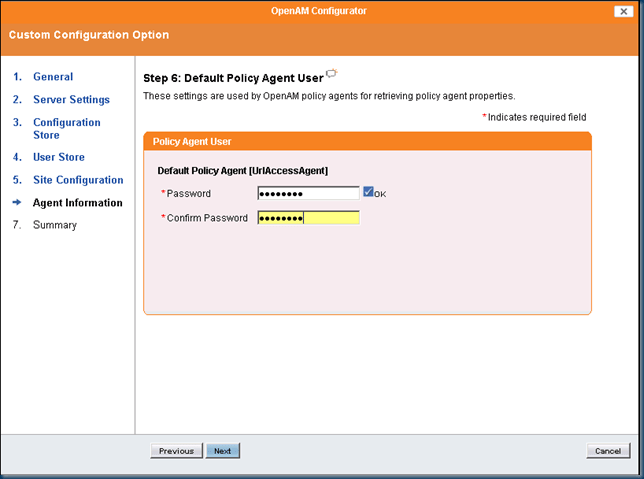The width and height of the screenshot is (644, 479).
Task: Click the help tooltip icon beside Step 6 heading
Action: (x=332, y=74)
